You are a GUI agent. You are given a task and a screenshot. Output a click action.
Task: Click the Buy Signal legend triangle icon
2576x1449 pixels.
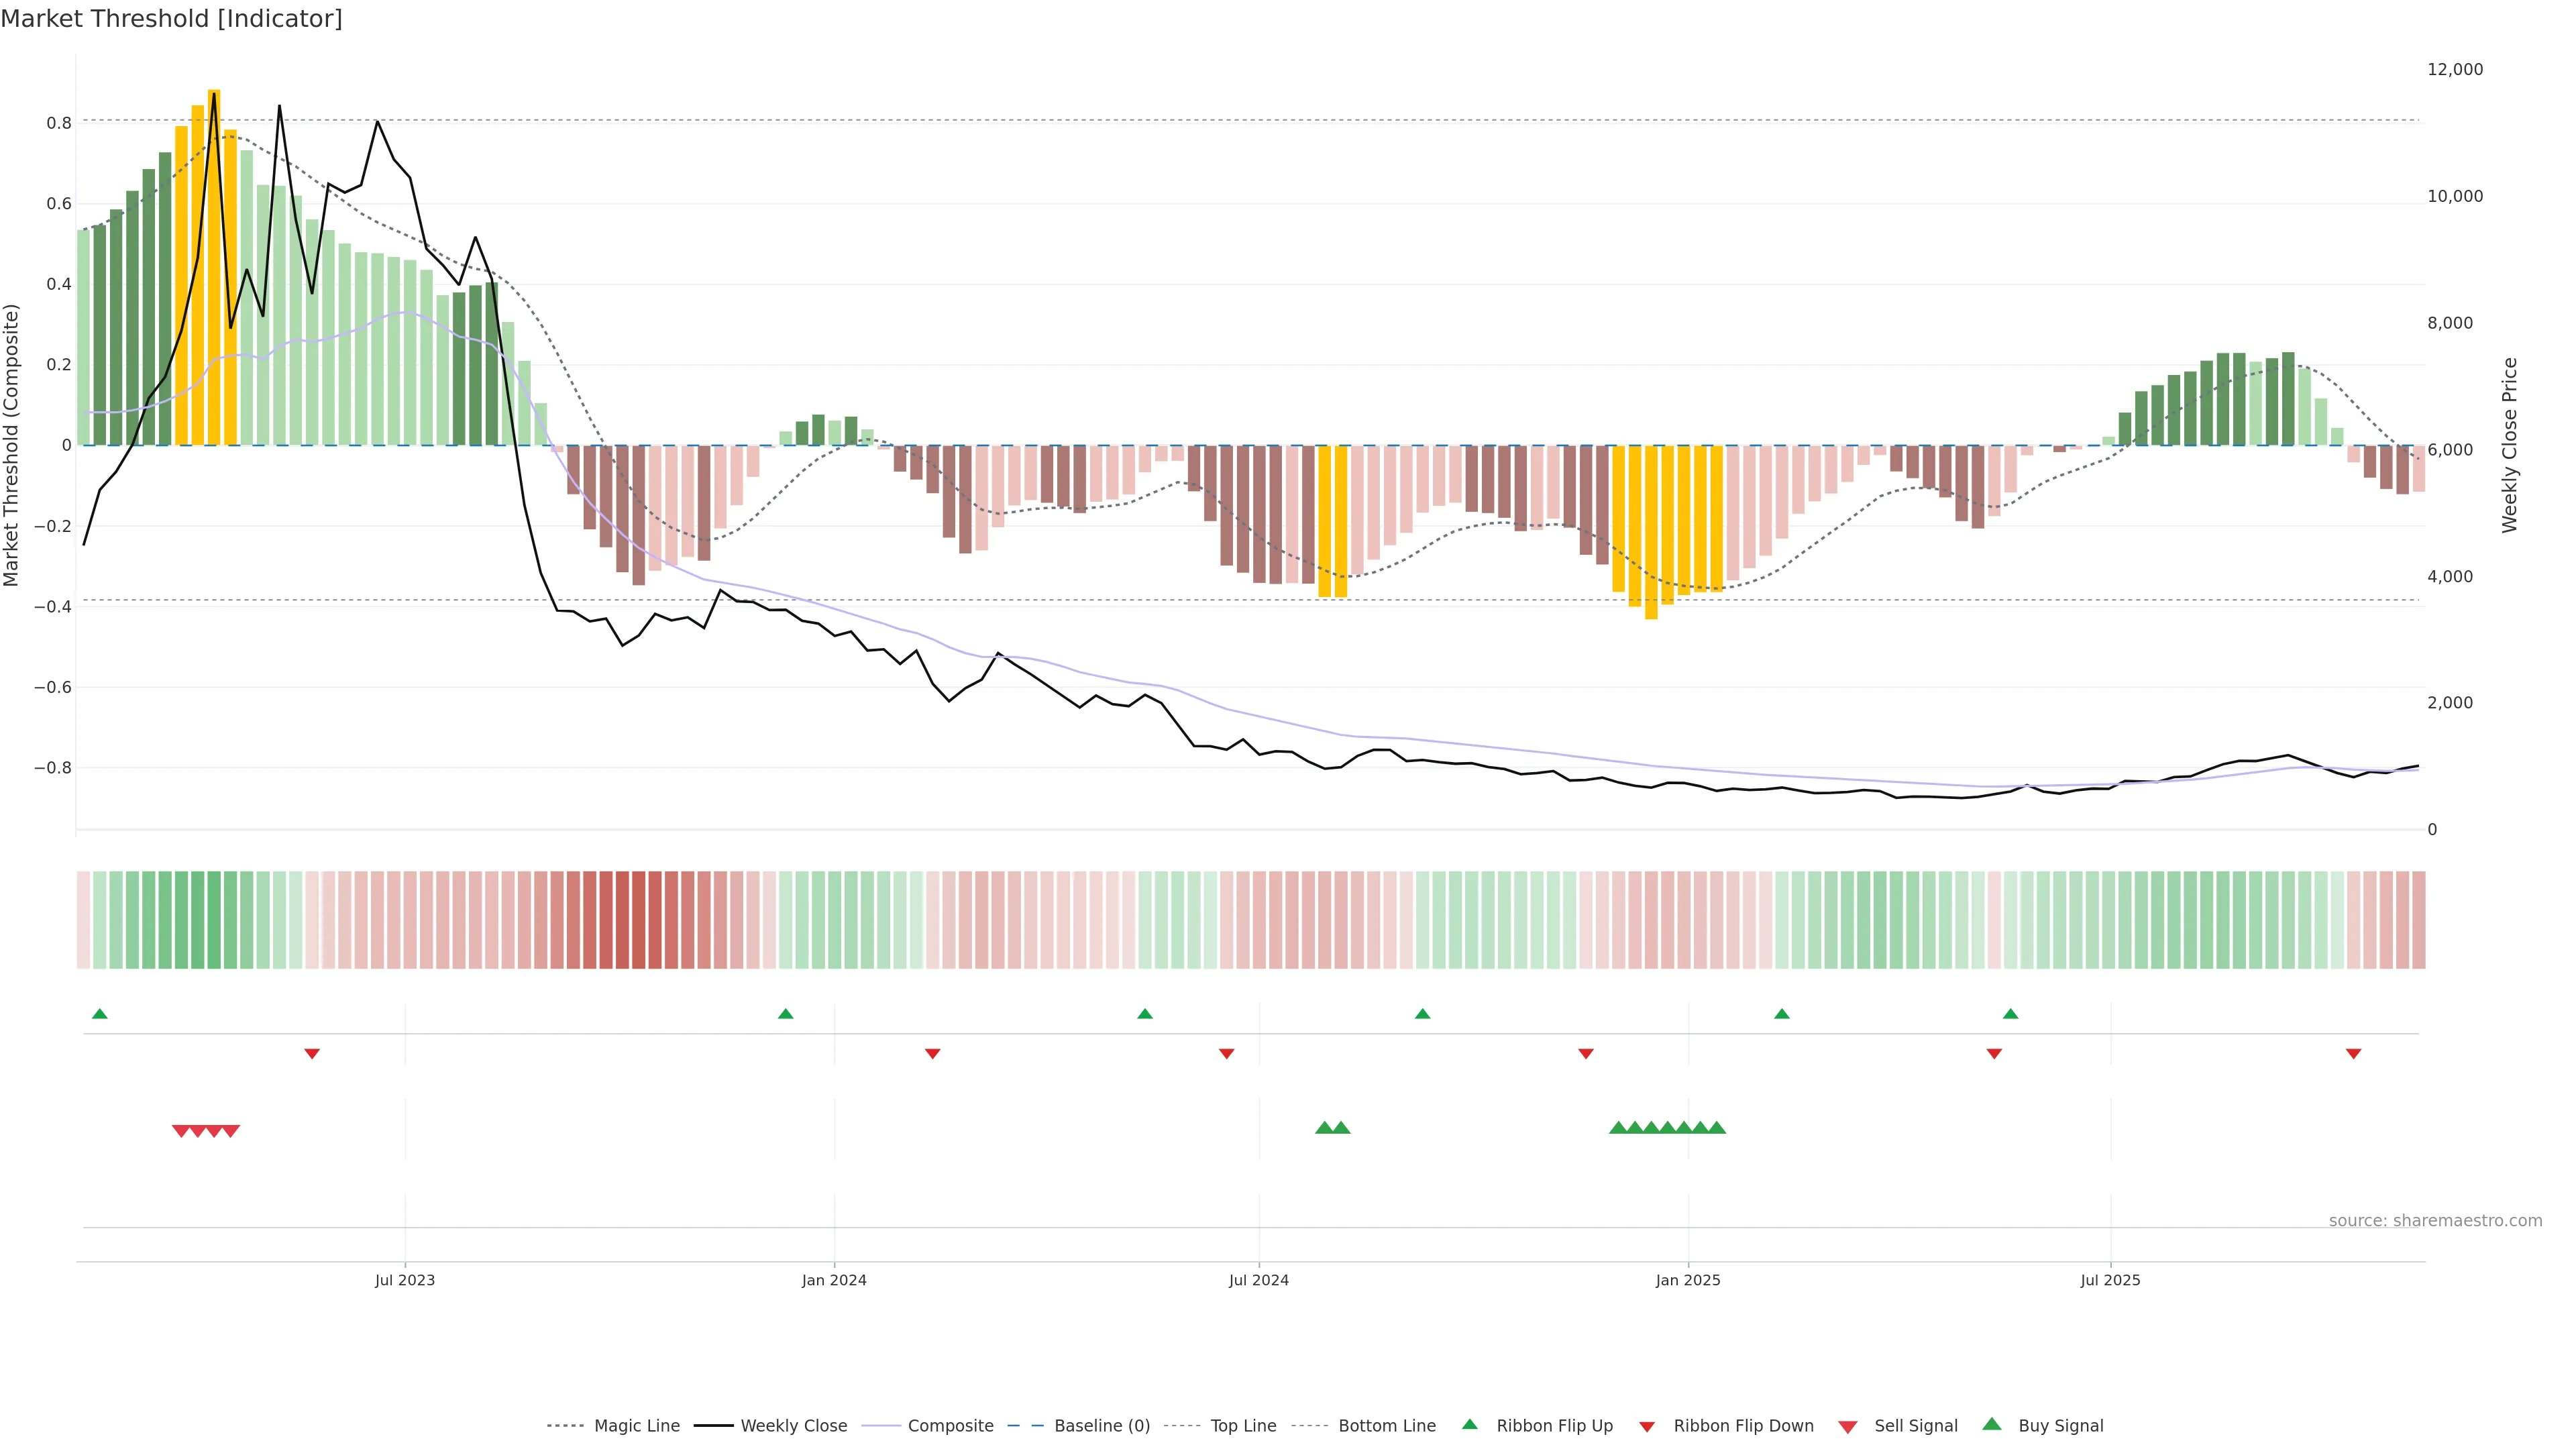tap(1991, 1424)
